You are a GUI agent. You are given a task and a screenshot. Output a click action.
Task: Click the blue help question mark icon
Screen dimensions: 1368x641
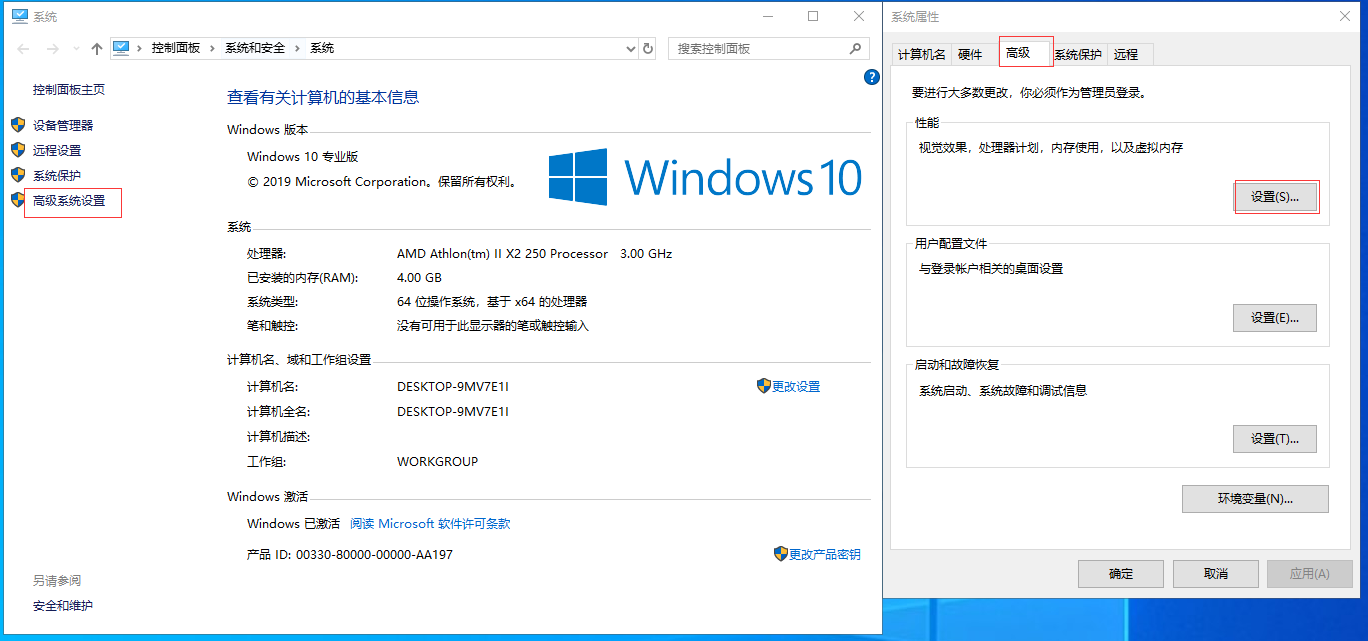(871, 77)
